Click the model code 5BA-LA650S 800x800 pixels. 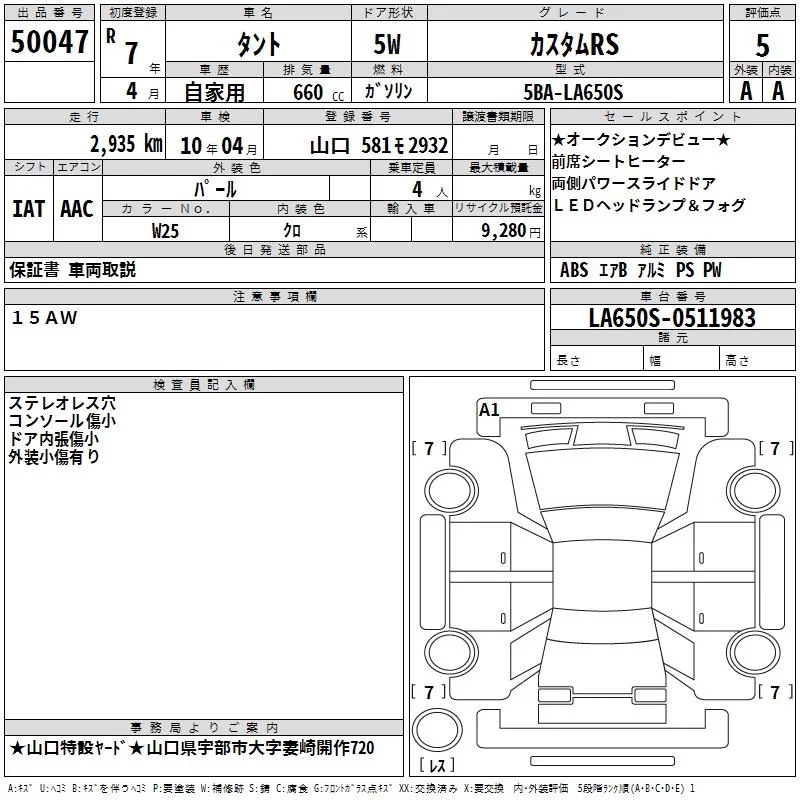pyautogui.click(x=573, y=92)
